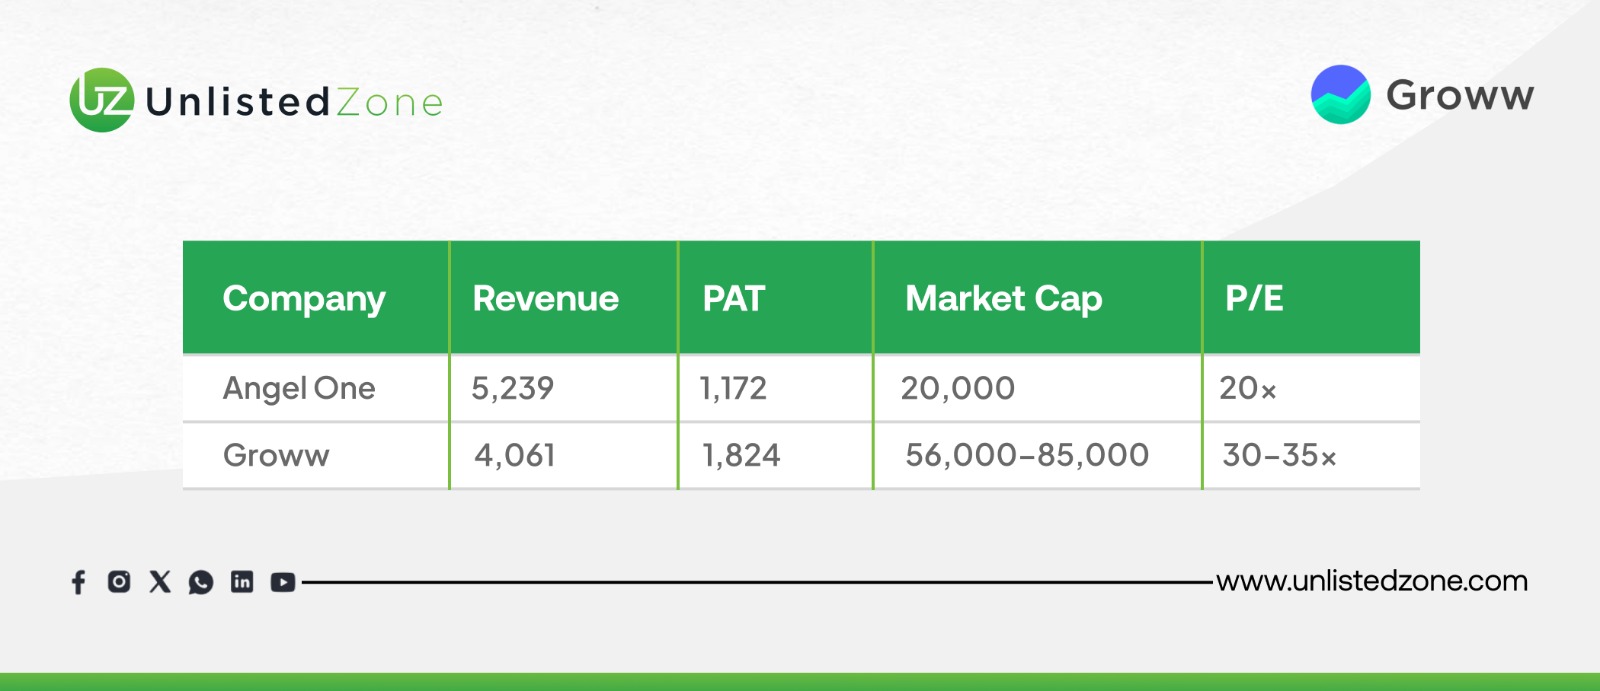Click the X (Twitter) icon
1600x691 pixels.
160,581
